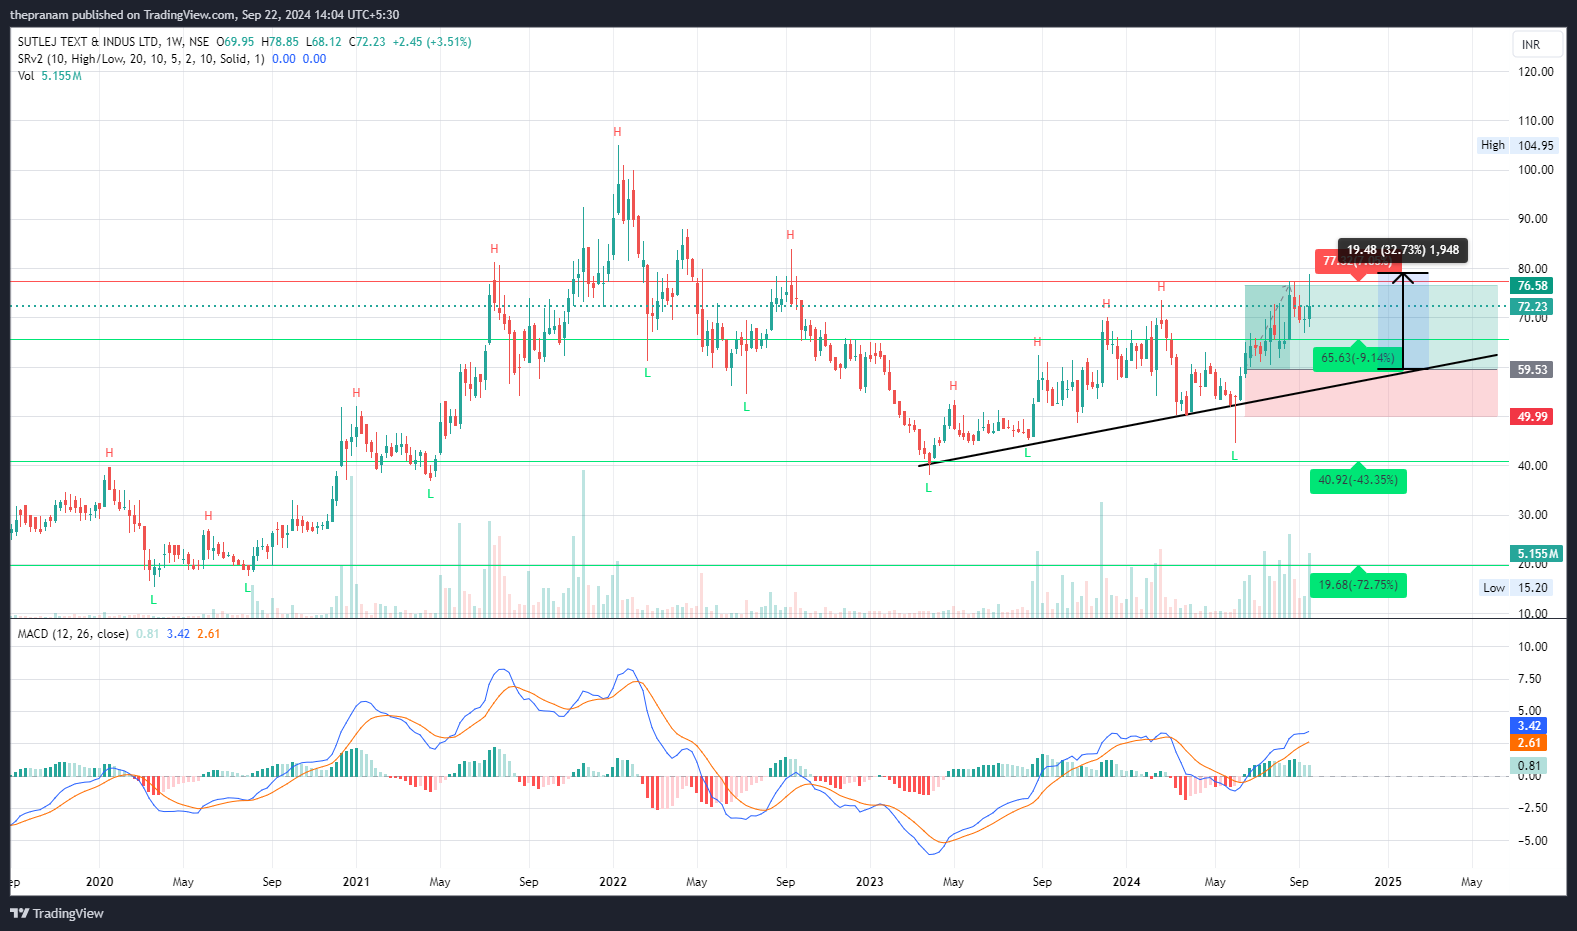Click the 2023 label on time axis
This screenshot has width=1577, height=931.
point(870,882)
